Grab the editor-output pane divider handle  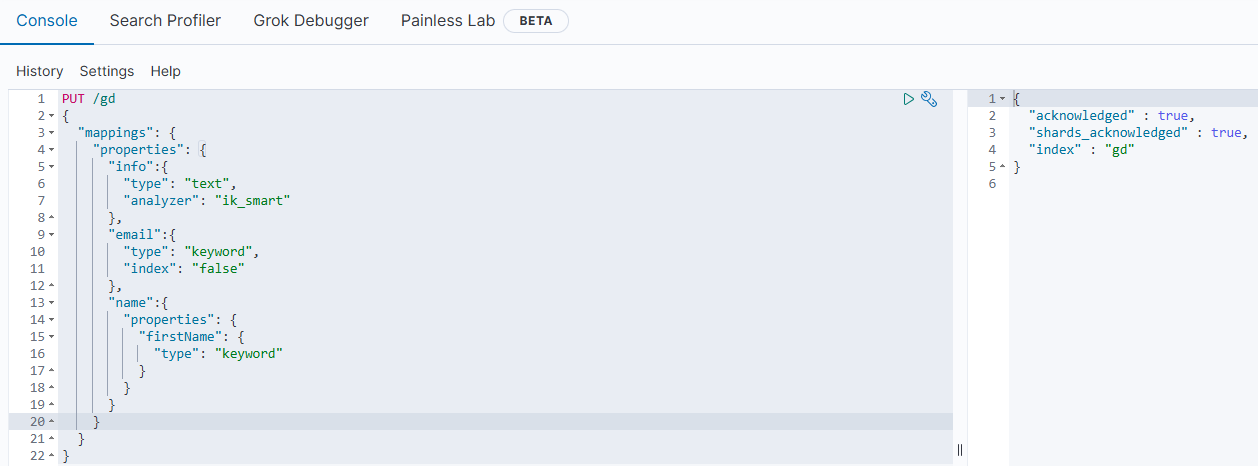coord(960,450)
